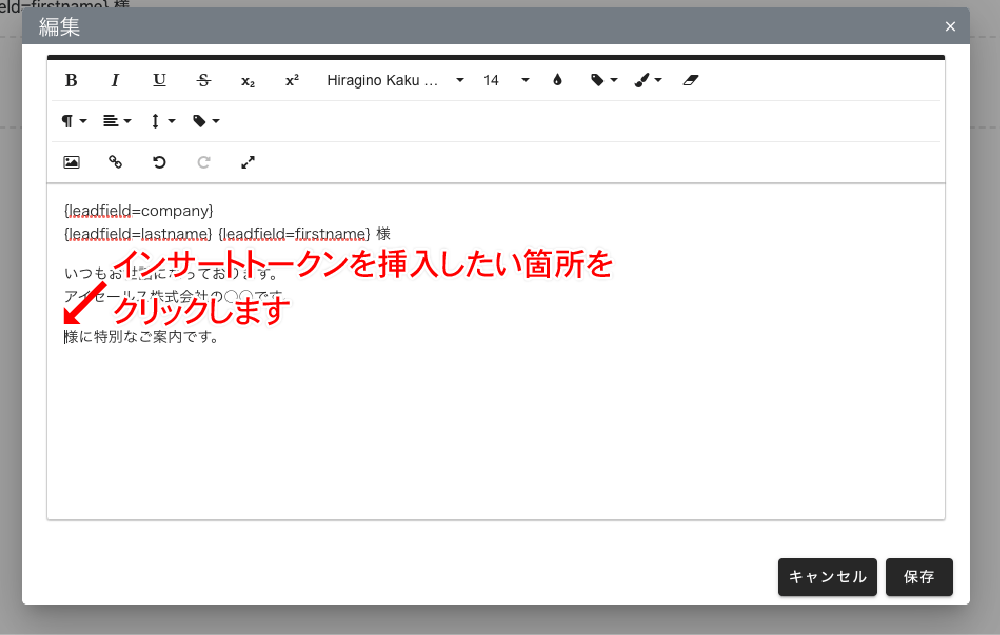Toggle underline formatting

click(x=159, y=80)
